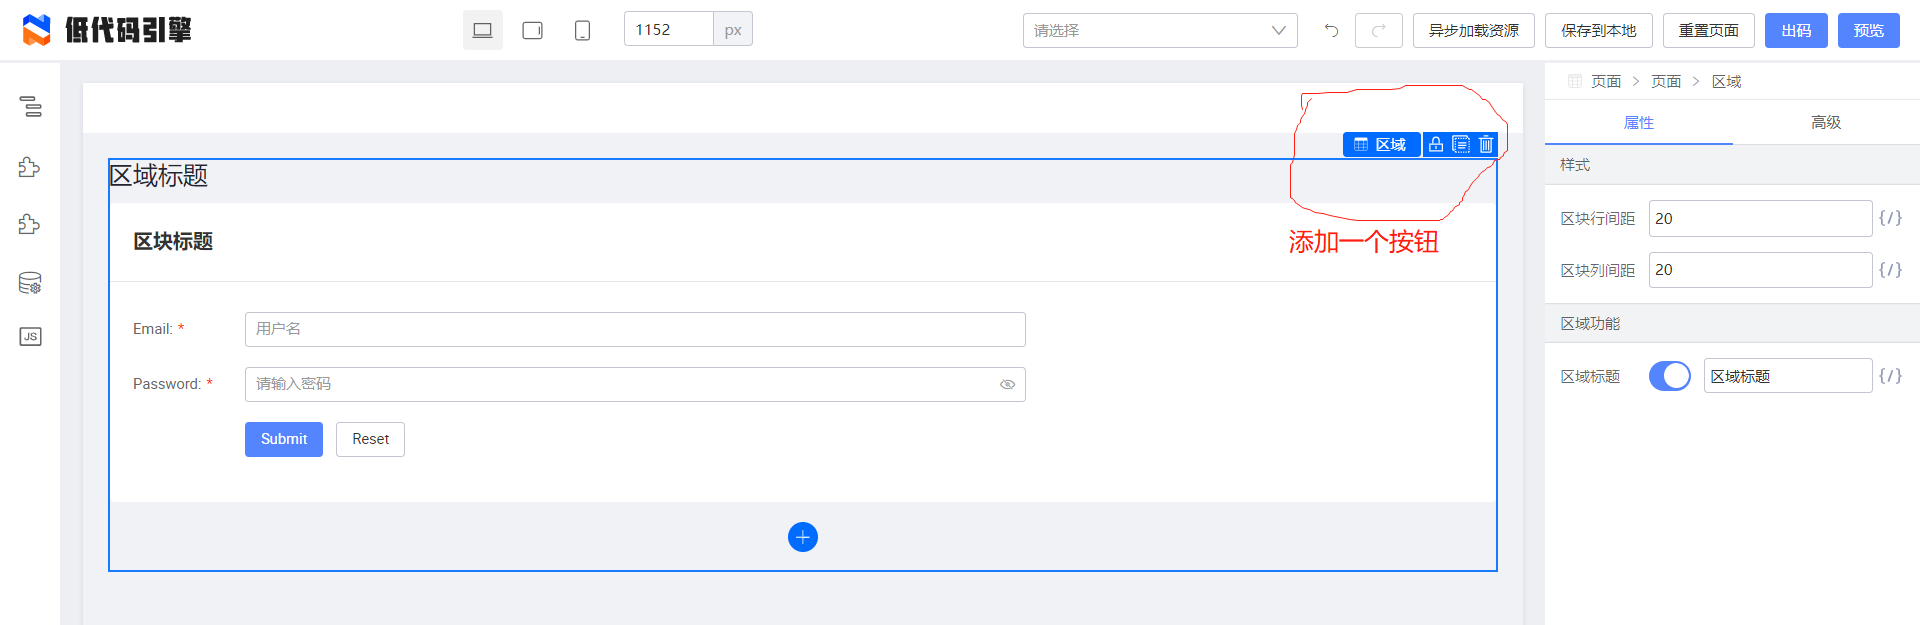This screenshot has width=1920, height=625.
Task: Lock the selected 区域 component
Action: [1436, 145]
